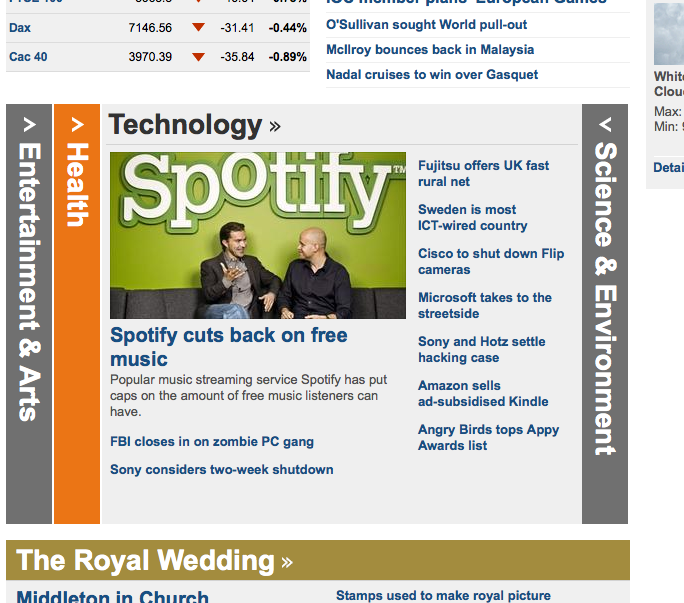This screenshot has height=603, width=684.
Task: Click the Dax percentage change -0.44%
Action: pyautogui.click(x=287, y=28)
